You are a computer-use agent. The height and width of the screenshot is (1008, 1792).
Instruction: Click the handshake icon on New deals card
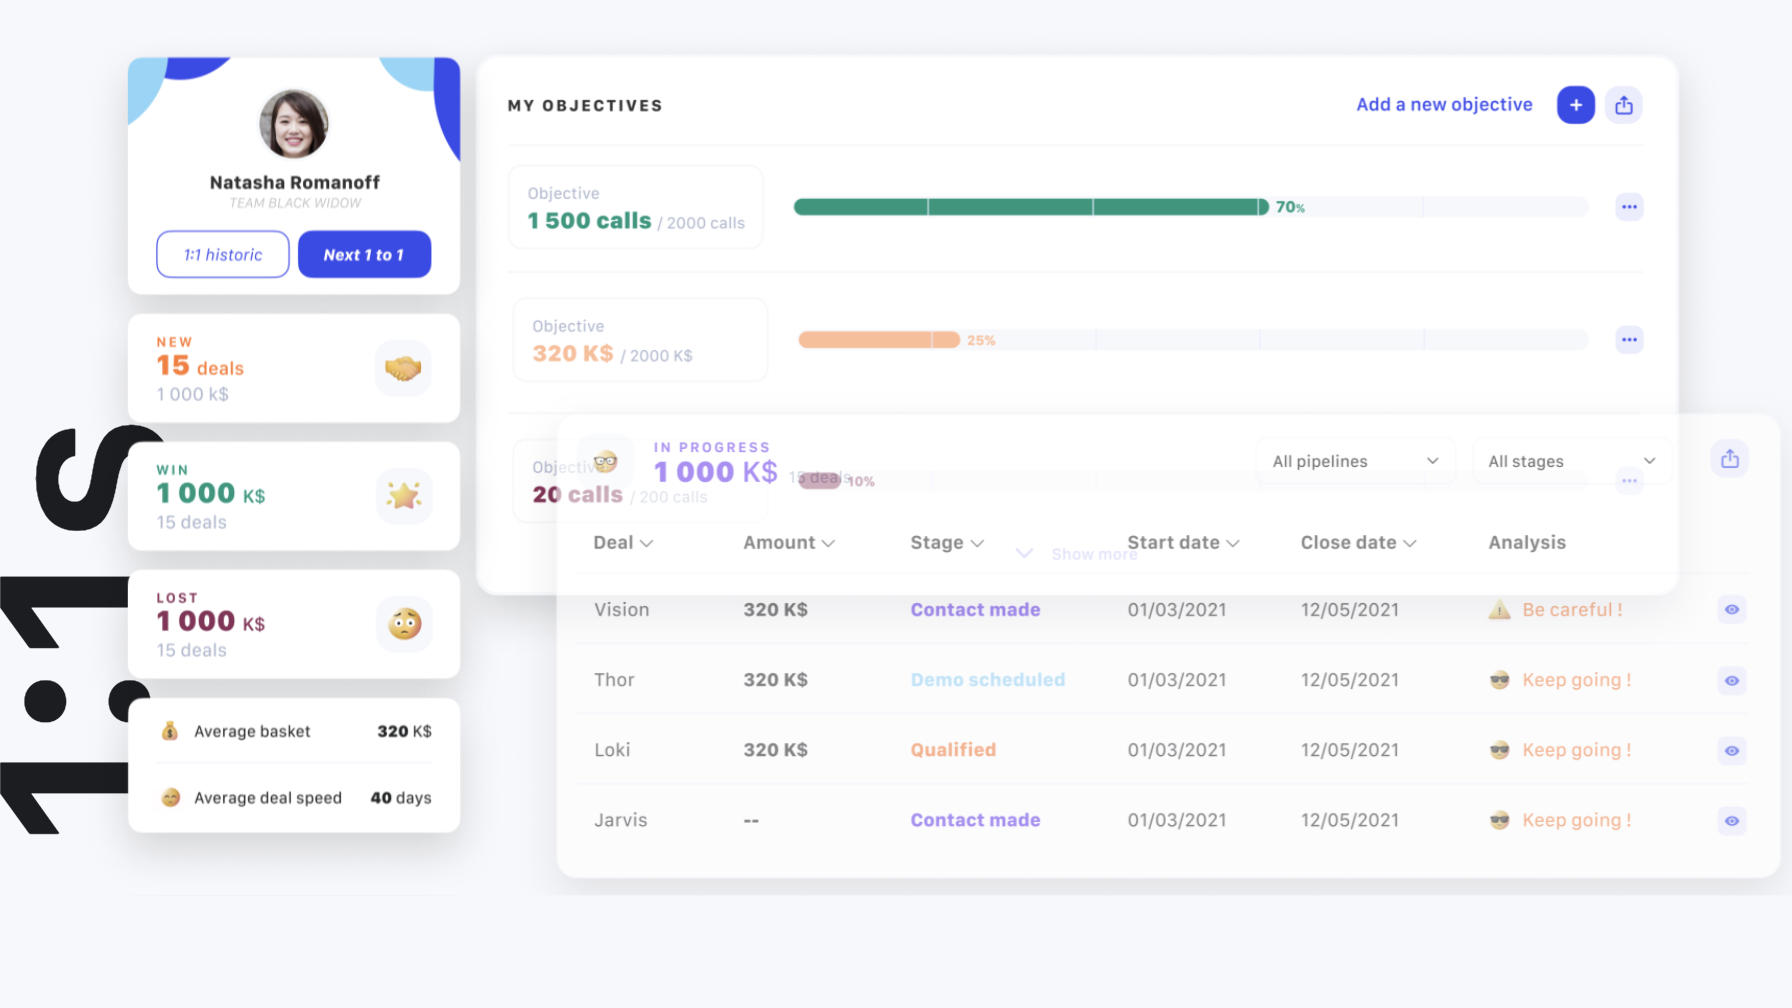pyautogui.click(x=403, y=368)
